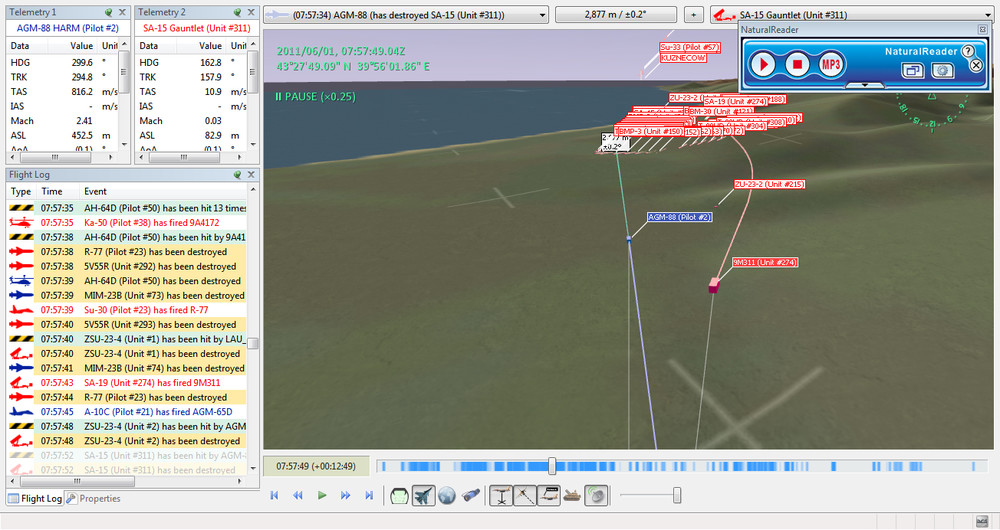Switch to the Flight Log tab
Viewport: 1000px width, 530px height.
pos(35,499)
